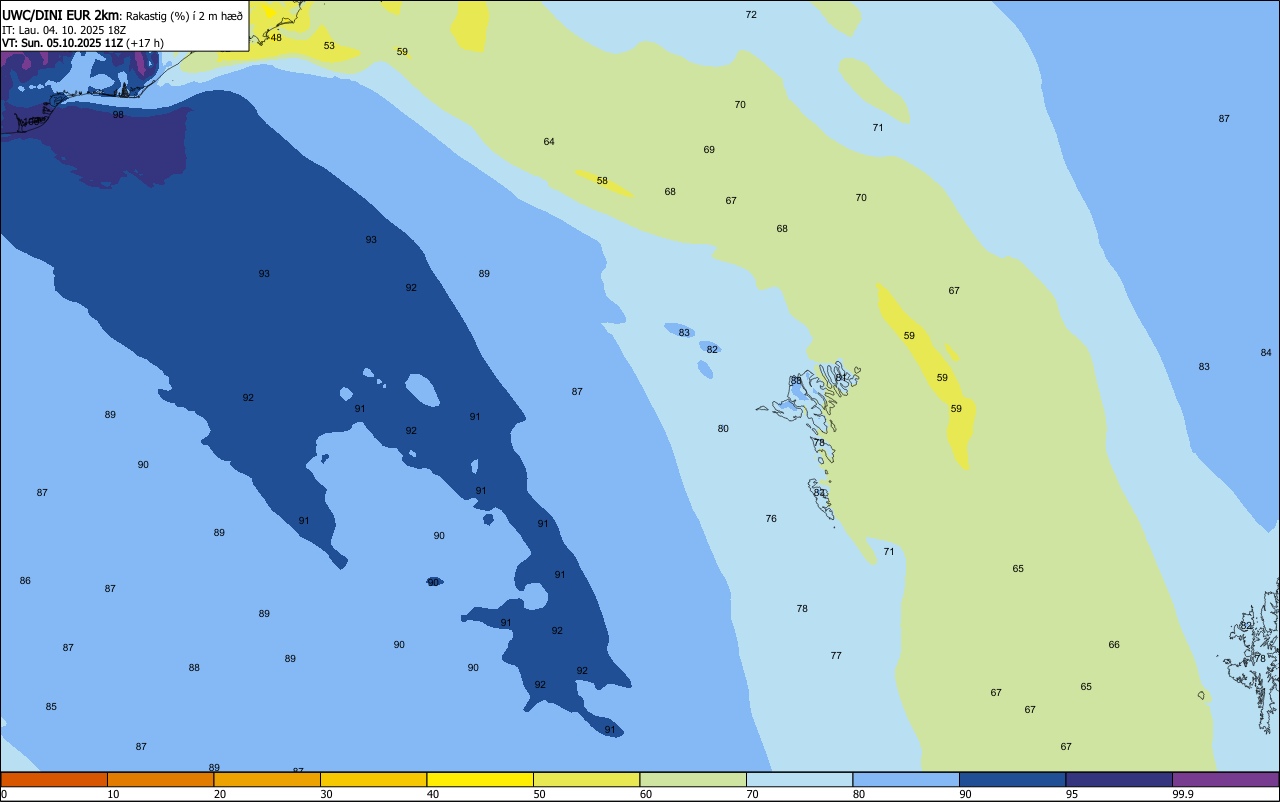Click the humidity value '64' on the map
The image size is (1280, 802).
pyautogui.click(x=549, y=142)
